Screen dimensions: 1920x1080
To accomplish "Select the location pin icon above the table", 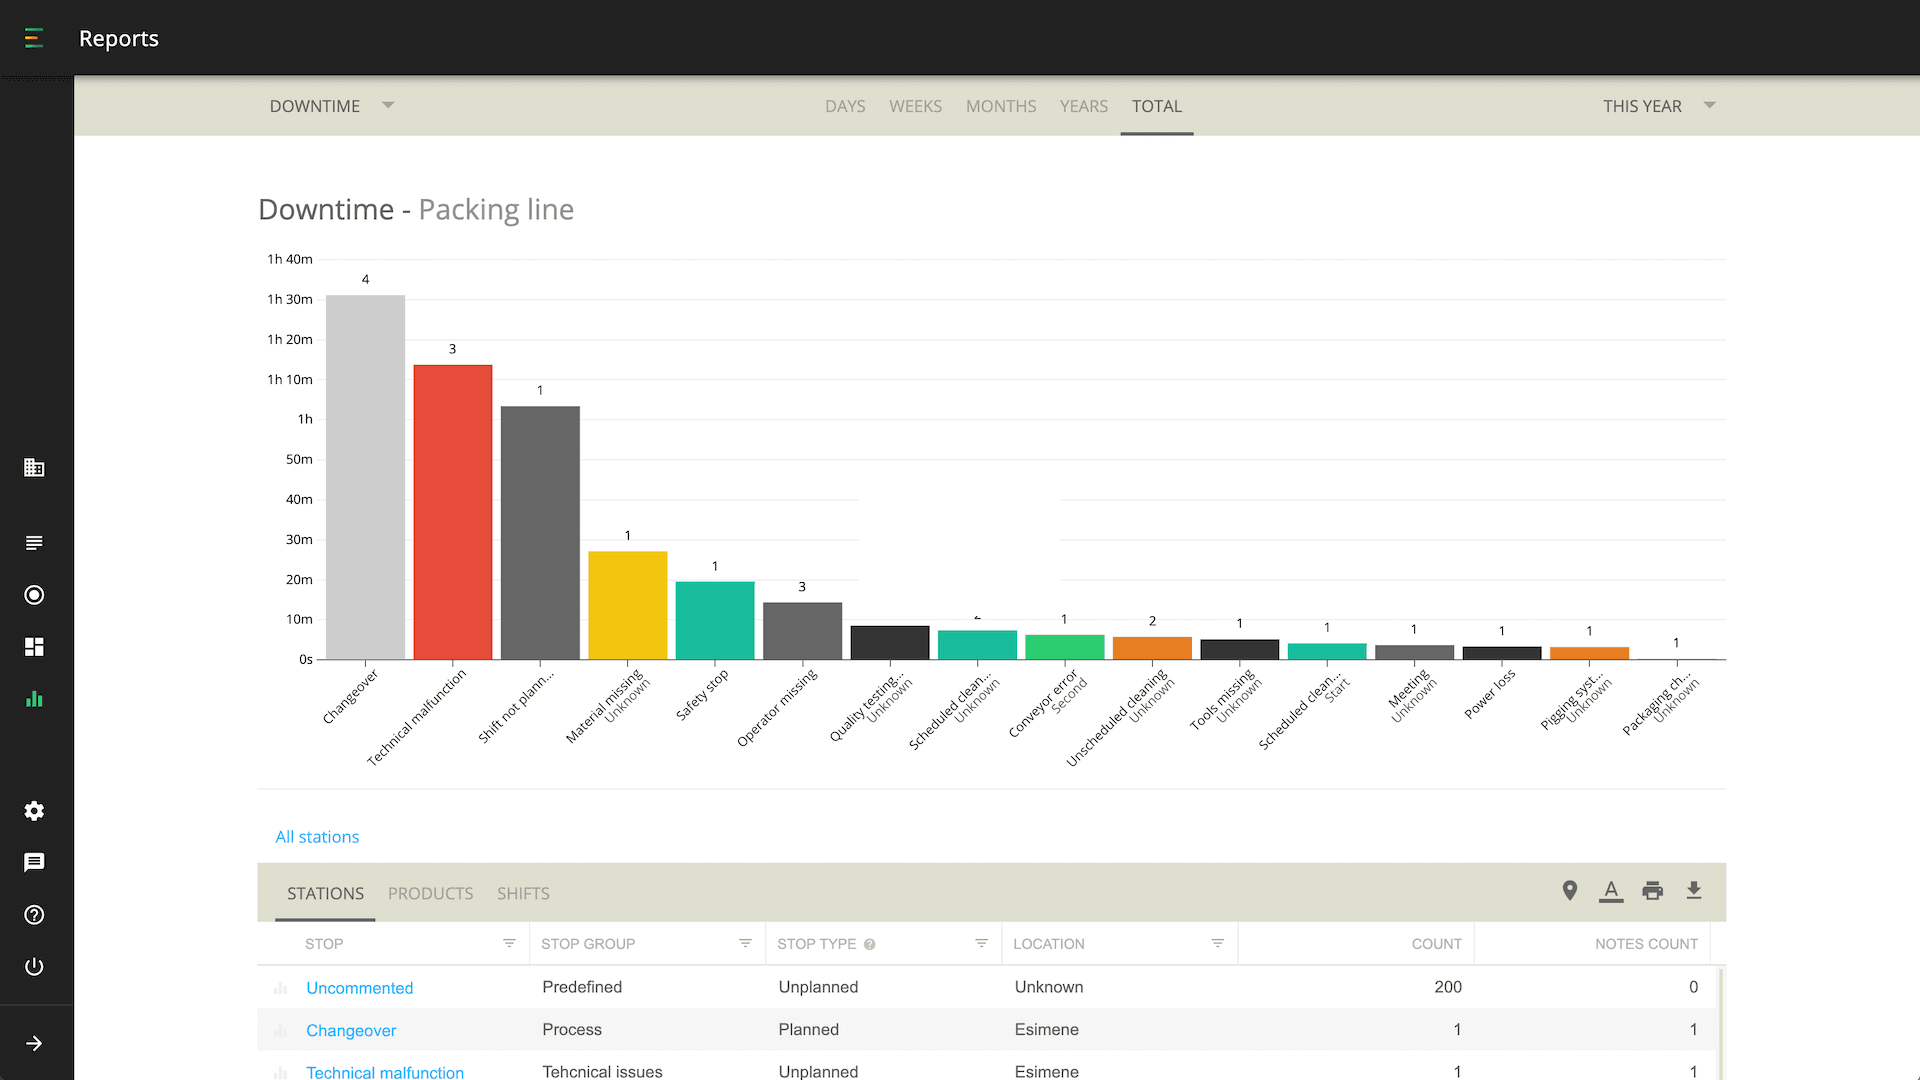I will coord(1569,890).
